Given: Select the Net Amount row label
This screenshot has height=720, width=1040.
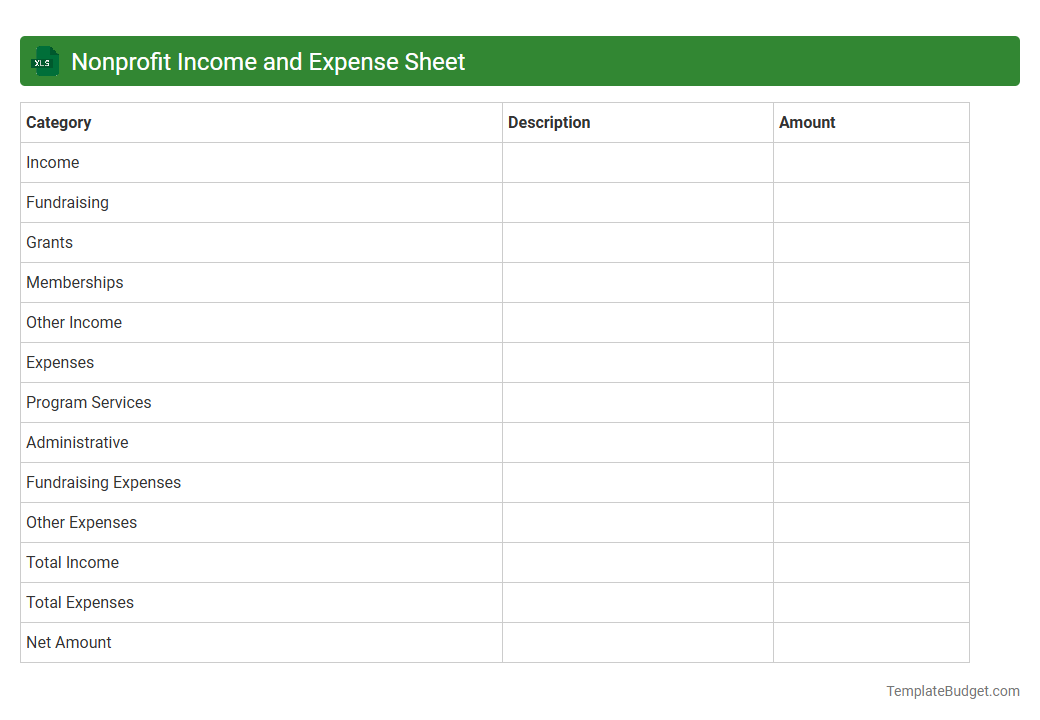Looking at the screenshot, I should click(68, 642).
